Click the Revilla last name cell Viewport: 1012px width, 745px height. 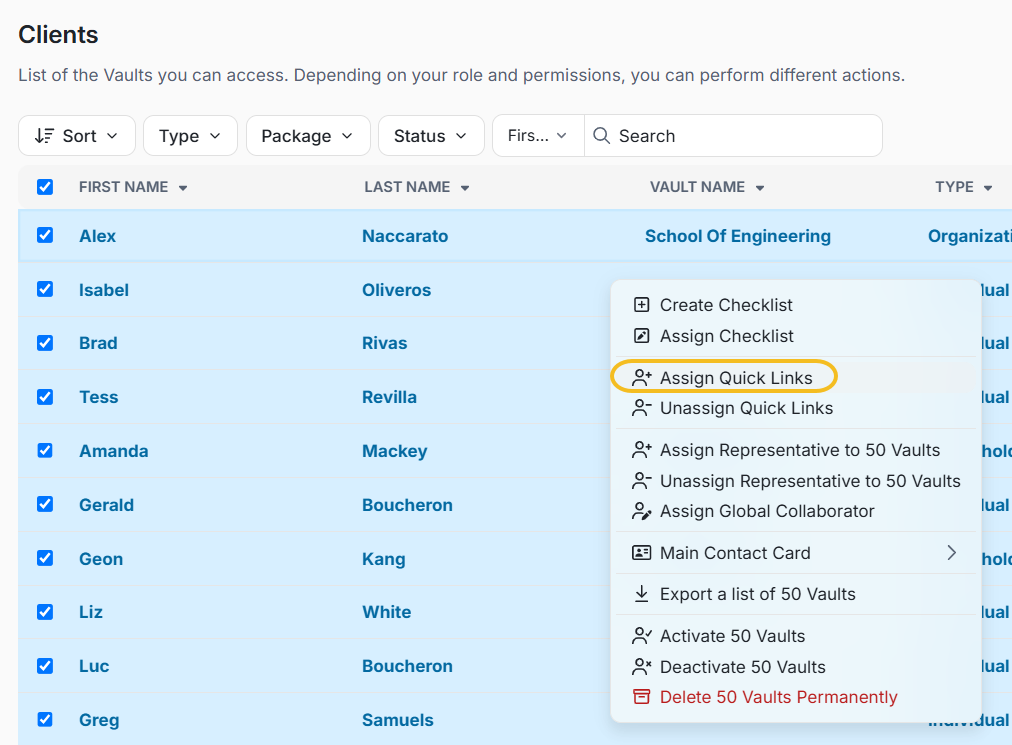pos(389,397)
